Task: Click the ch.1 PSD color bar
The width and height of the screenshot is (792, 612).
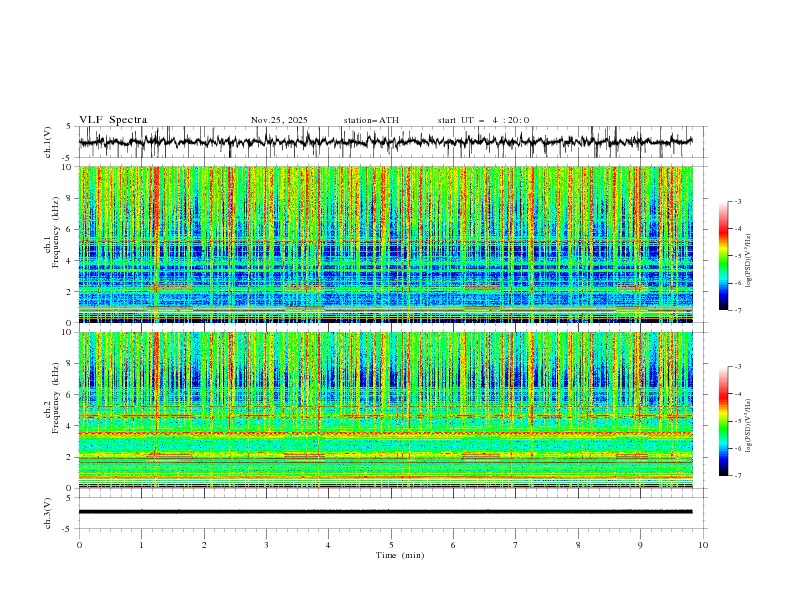Action: 723,255
